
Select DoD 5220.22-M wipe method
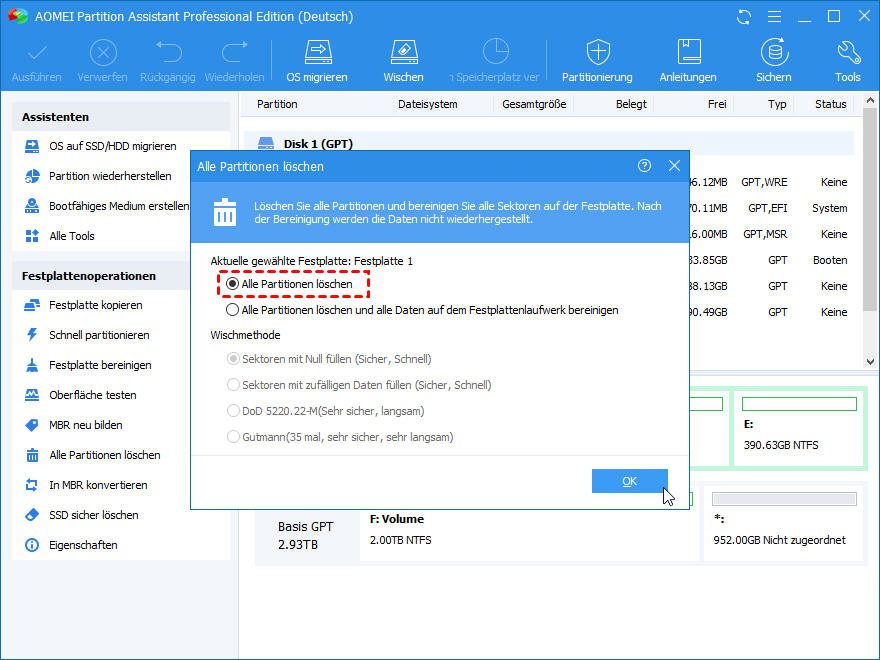[233, 411]
